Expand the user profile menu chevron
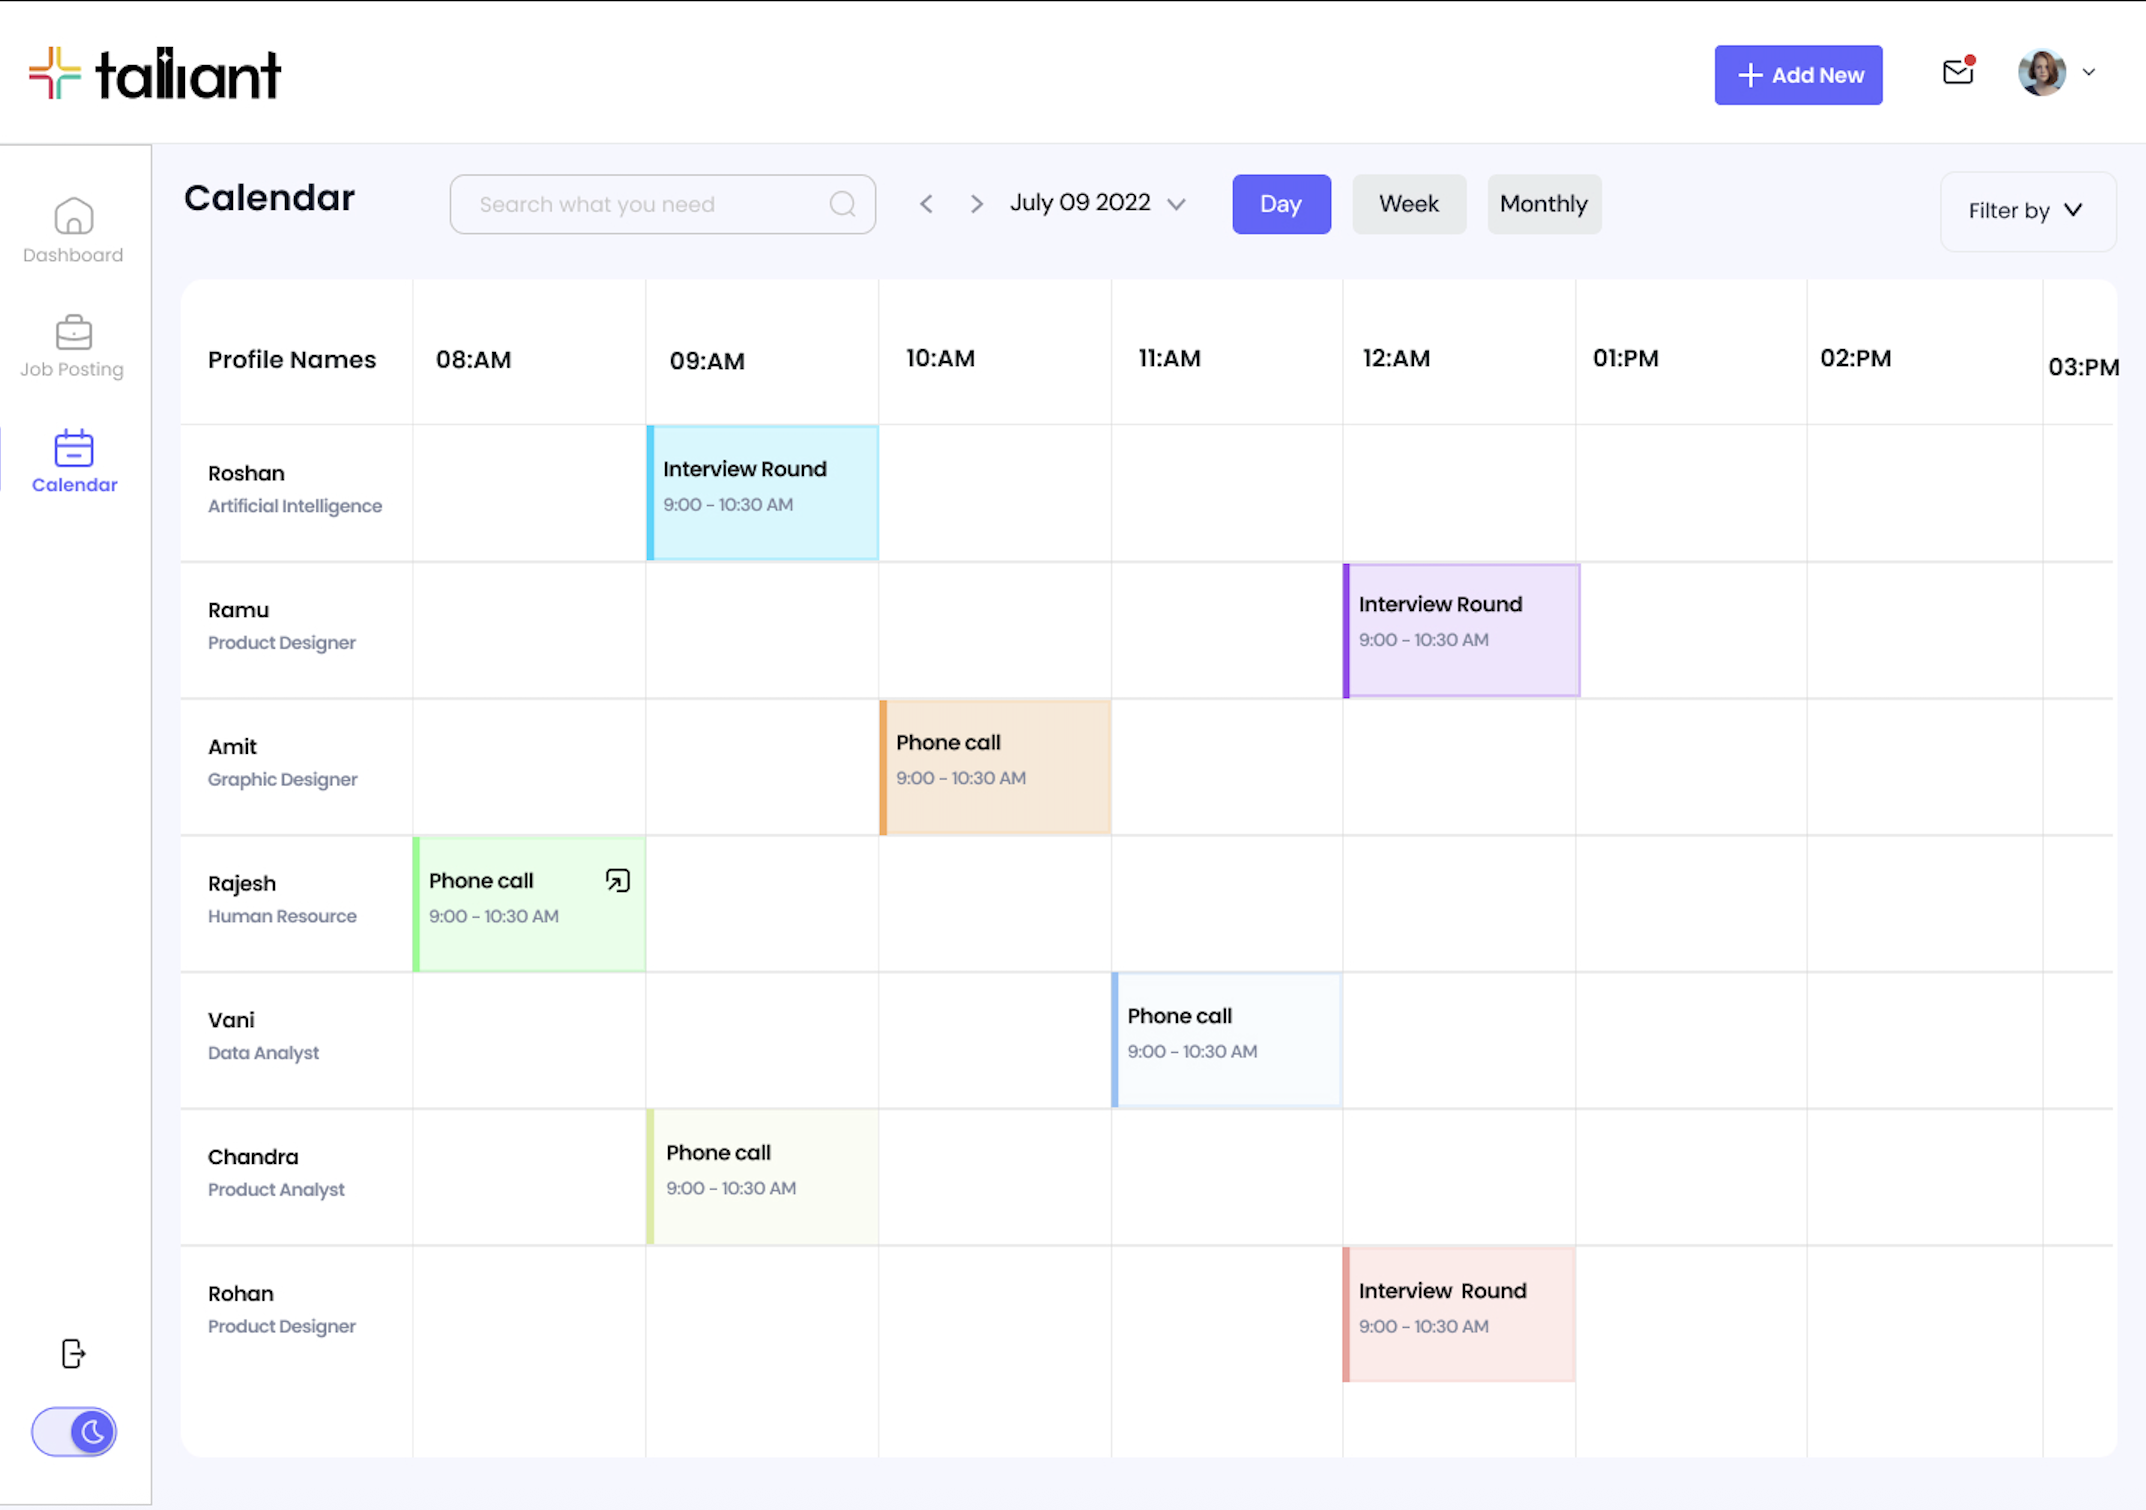This screenshot has height=1510, width=2146. [2088, 72]
